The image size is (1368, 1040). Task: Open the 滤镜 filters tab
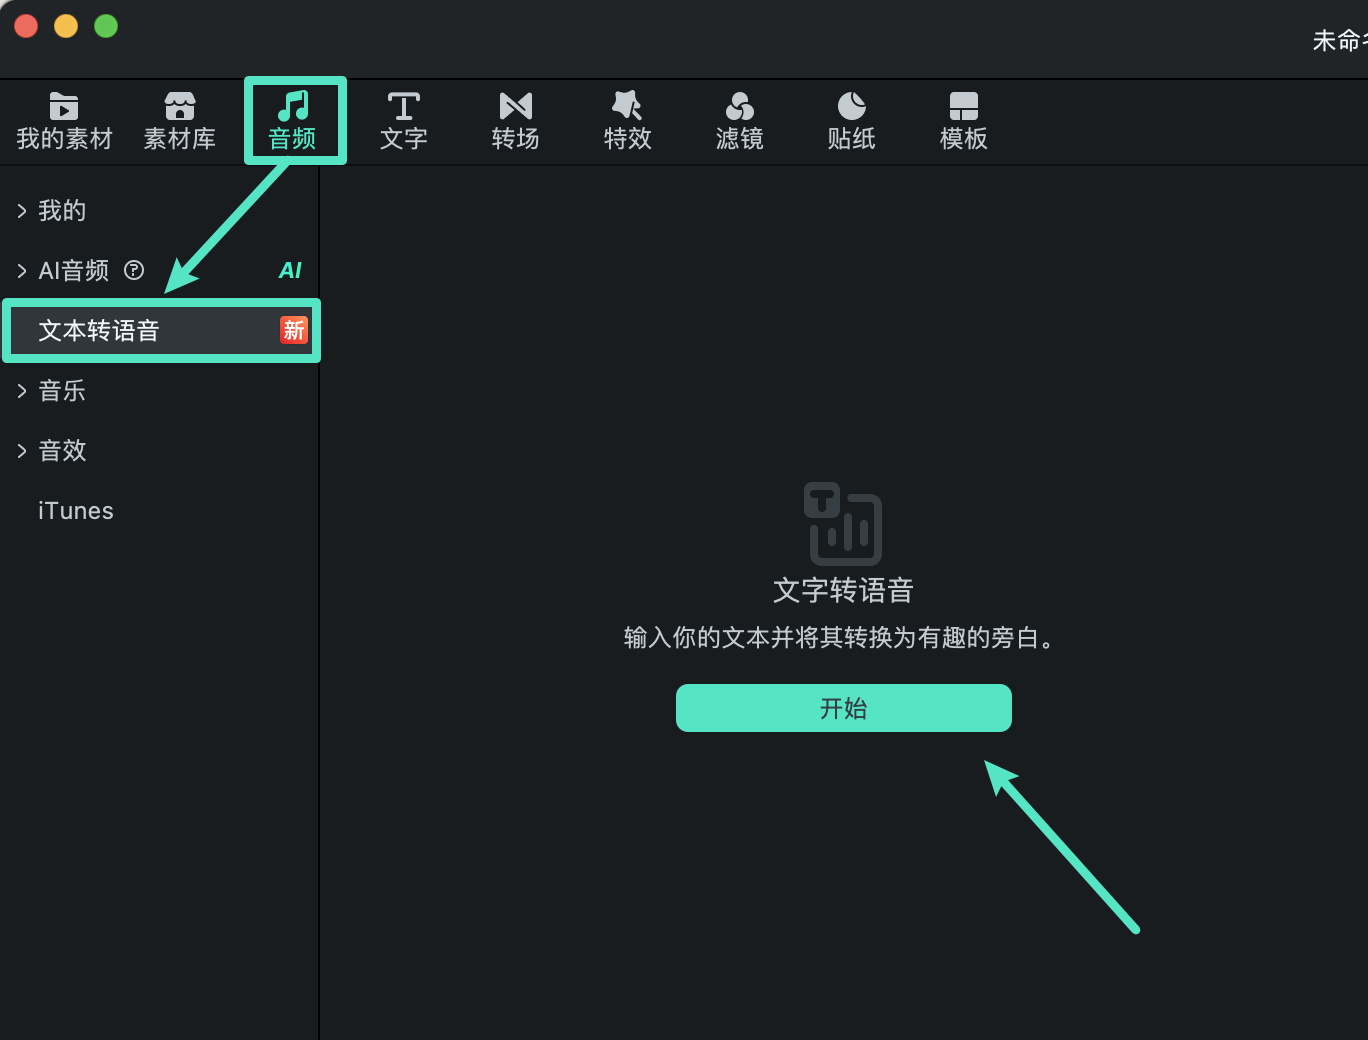[740, 121]
